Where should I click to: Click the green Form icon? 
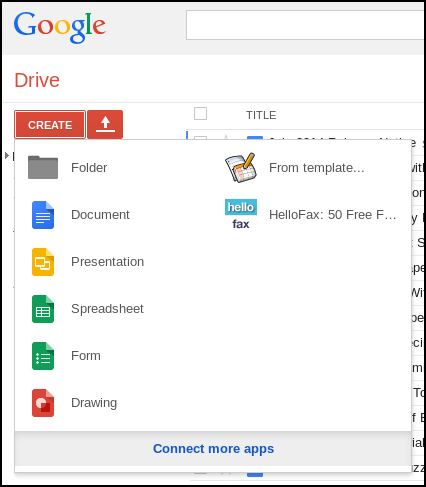pos(43,356)
